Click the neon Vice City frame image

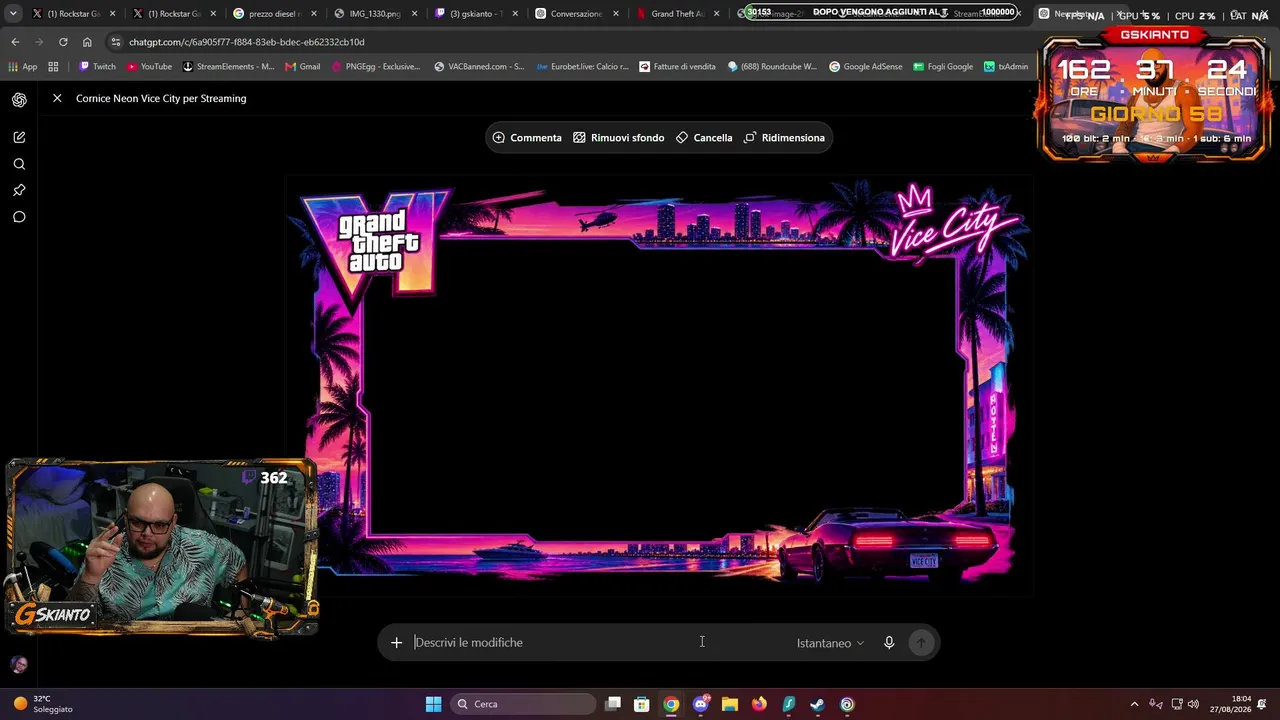(659, 385)
